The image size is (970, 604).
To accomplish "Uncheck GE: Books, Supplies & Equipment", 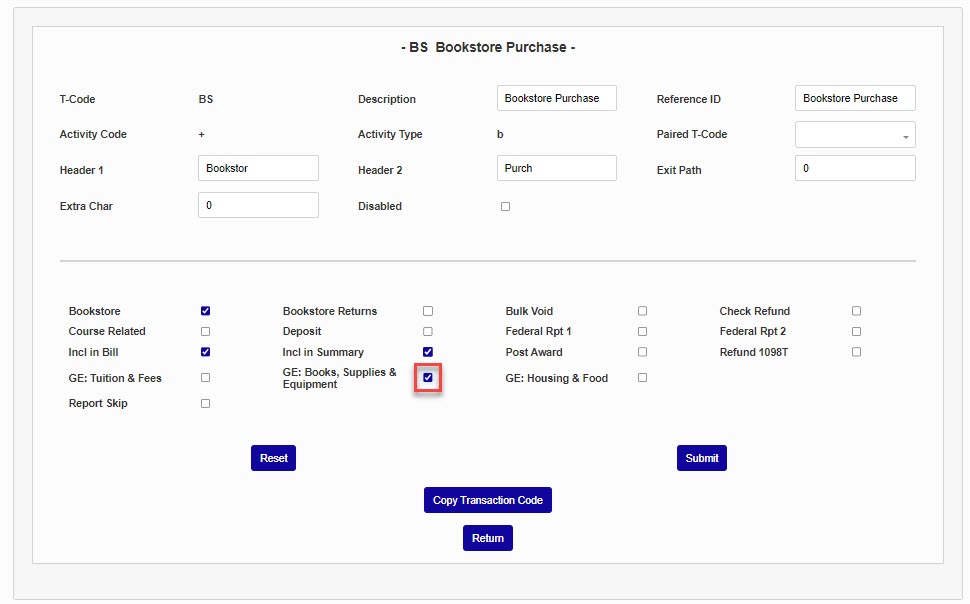I will (x=428, y=378).
